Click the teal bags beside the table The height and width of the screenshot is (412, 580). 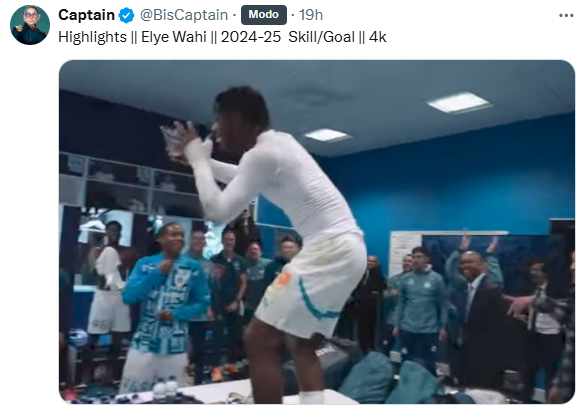(x=388, y=379)
